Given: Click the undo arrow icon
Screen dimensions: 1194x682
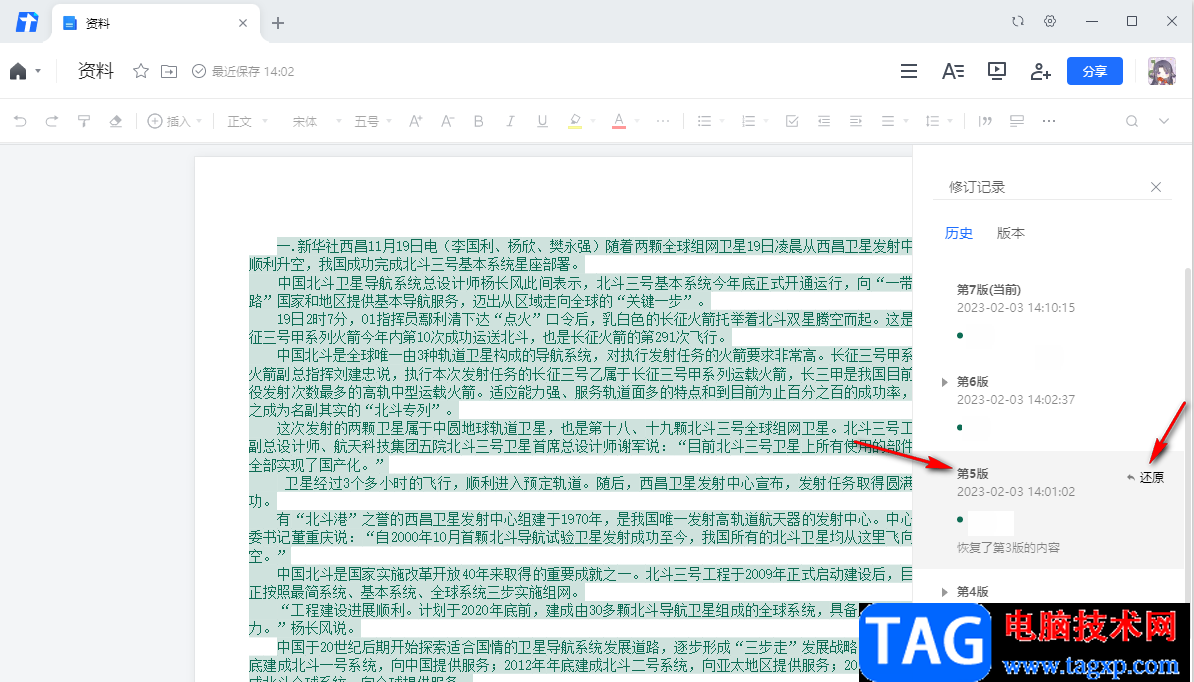Looking at the screenshot, I should click(21, 121).
